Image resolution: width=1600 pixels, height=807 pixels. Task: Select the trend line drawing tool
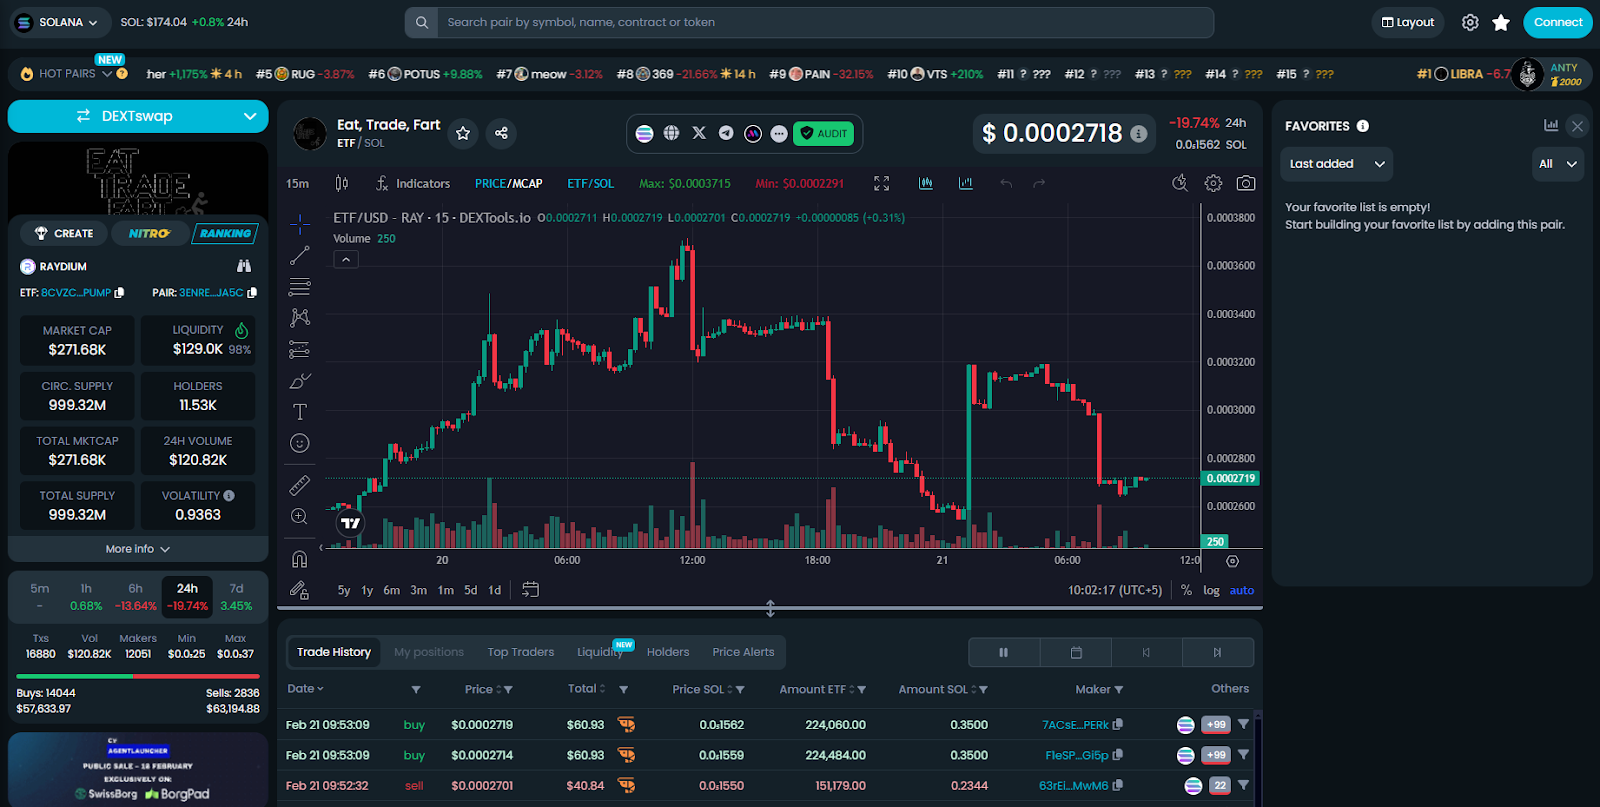click(x=300, y=256)
